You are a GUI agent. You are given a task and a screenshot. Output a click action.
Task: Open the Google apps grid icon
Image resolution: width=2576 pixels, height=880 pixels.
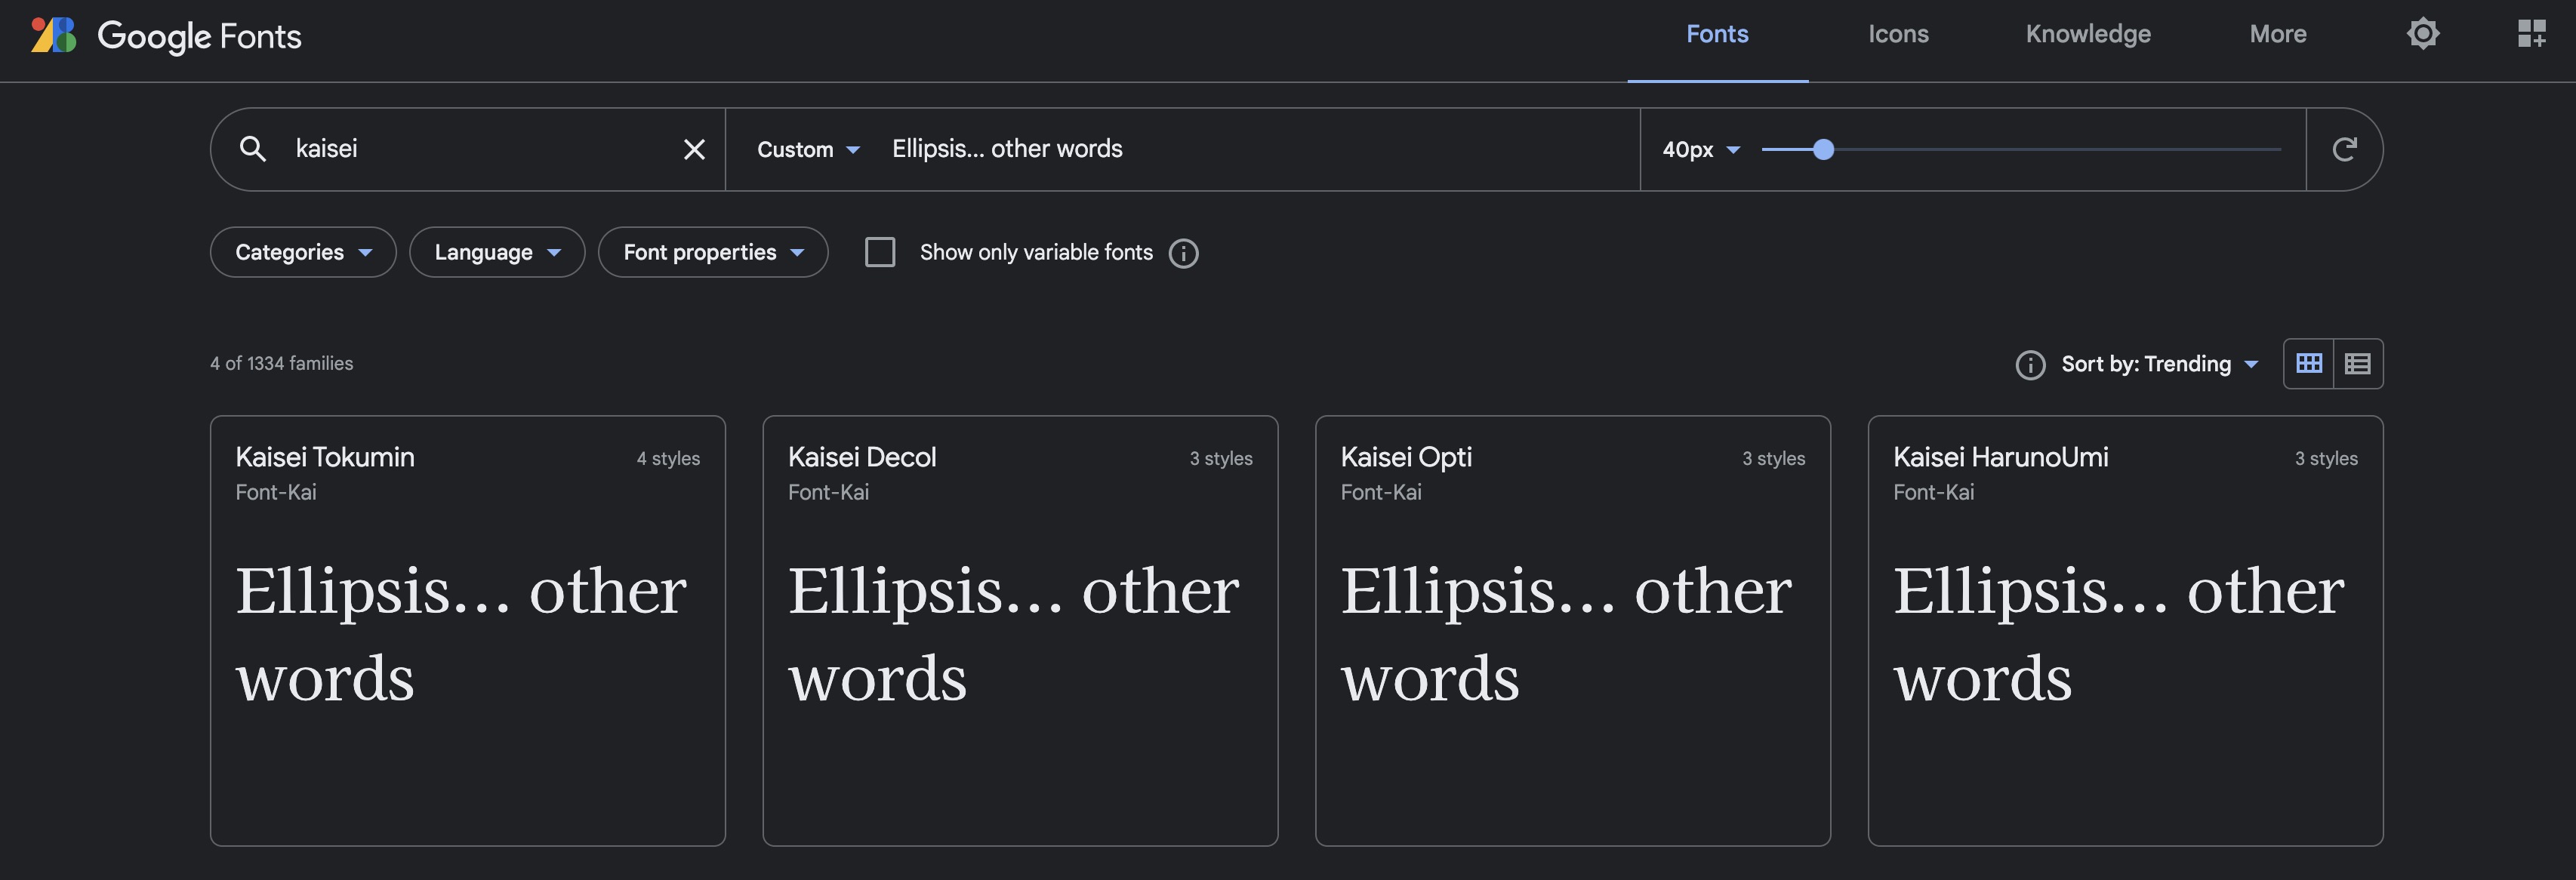tap(2534, 33)
